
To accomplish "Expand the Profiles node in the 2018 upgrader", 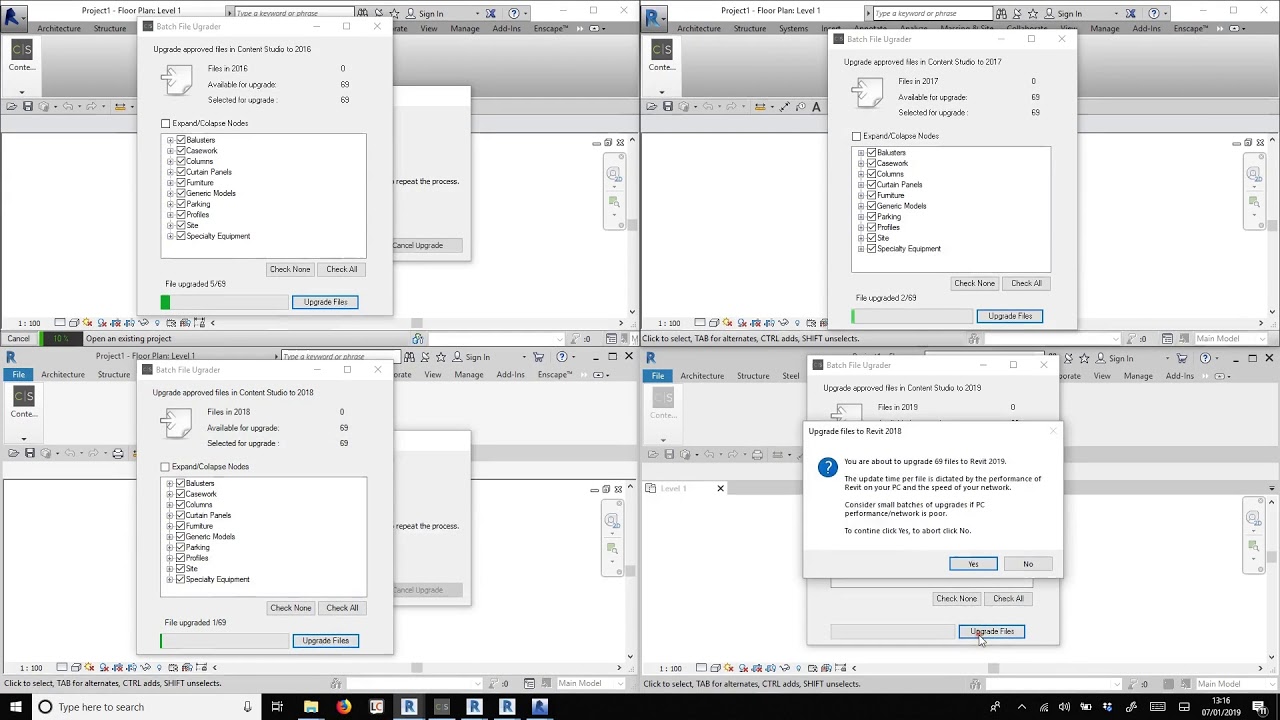I will pyautogui.click(x=170, y=558).
